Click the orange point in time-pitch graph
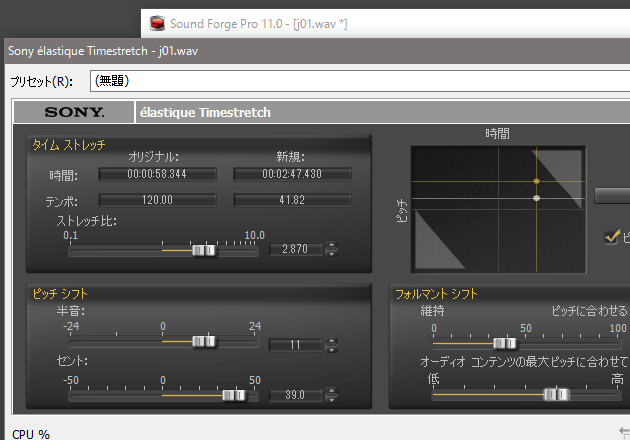This screenshot has width=630, height=440. (536, 181)
